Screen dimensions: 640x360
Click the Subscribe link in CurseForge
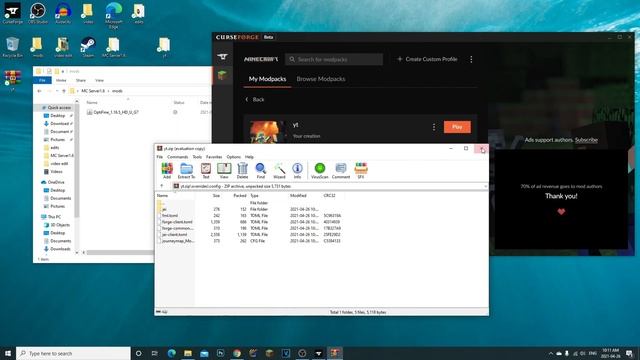tap(586, 140)
